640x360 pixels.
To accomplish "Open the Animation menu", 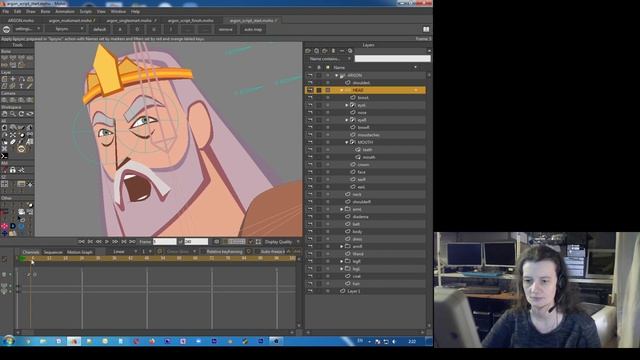I will tap(64, 11).
